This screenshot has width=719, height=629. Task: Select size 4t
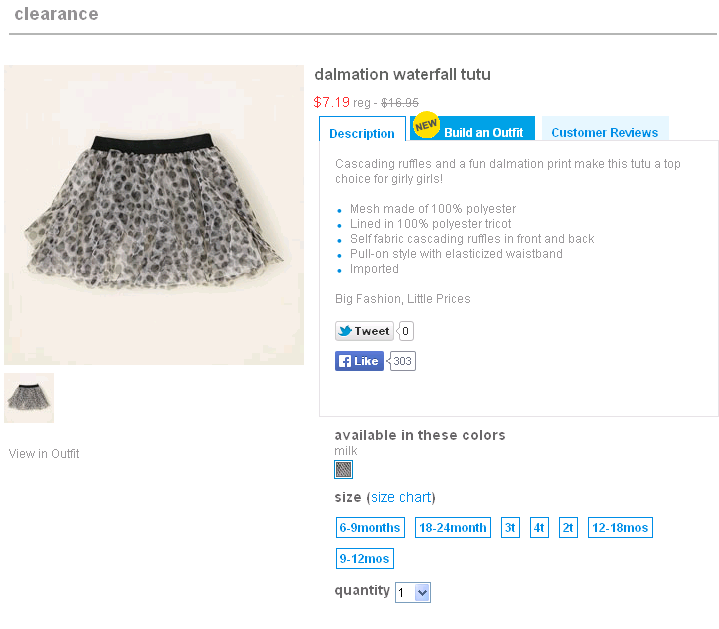539,528
